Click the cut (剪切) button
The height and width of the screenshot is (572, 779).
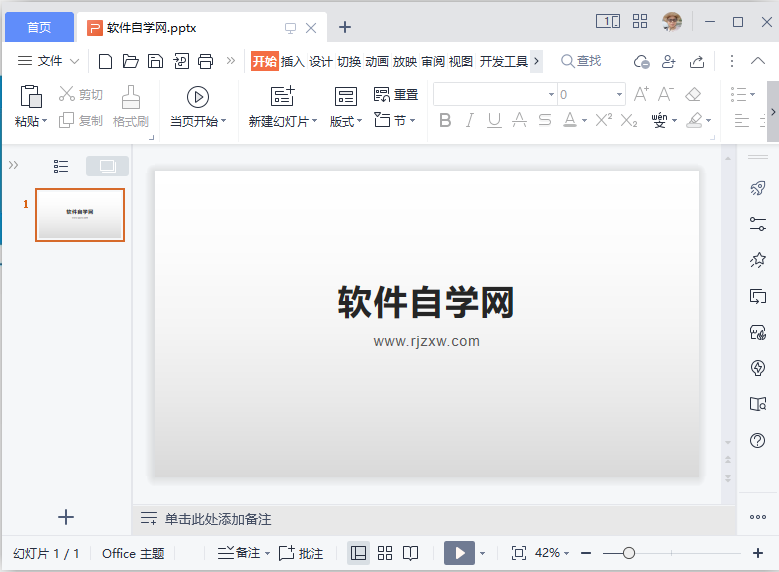tap(80, 94)
